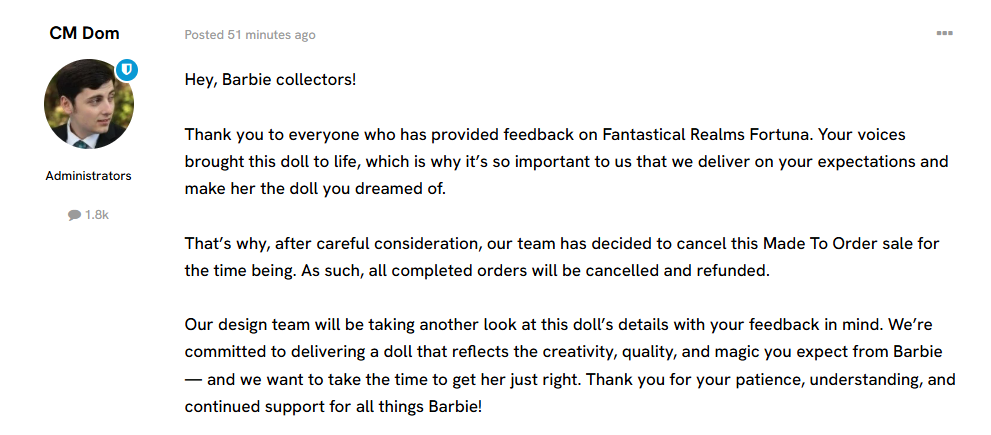The width and height of the screenshot is (991, 435).
Task: Click the Administrators group label
Action: [88, 176]
